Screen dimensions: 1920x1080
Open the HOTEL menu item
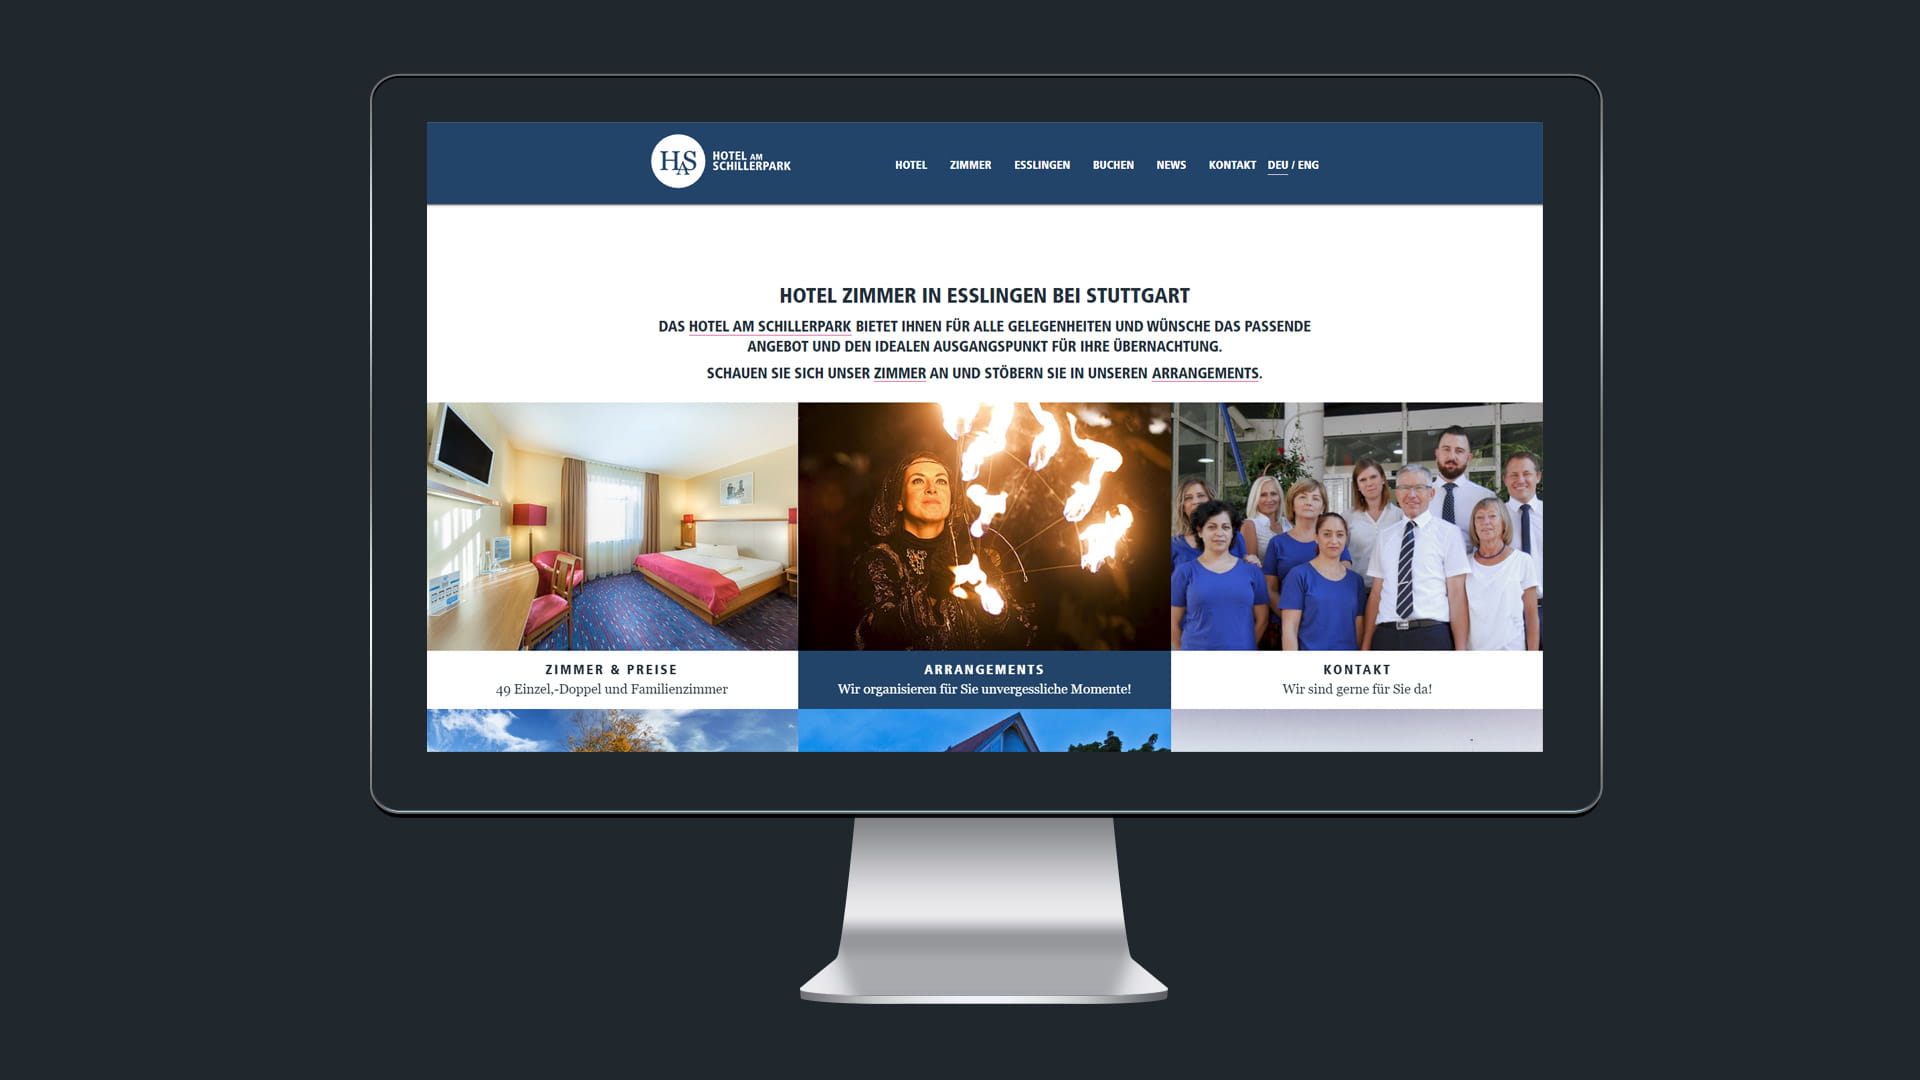pyautogui.click(x=910, y=165)
